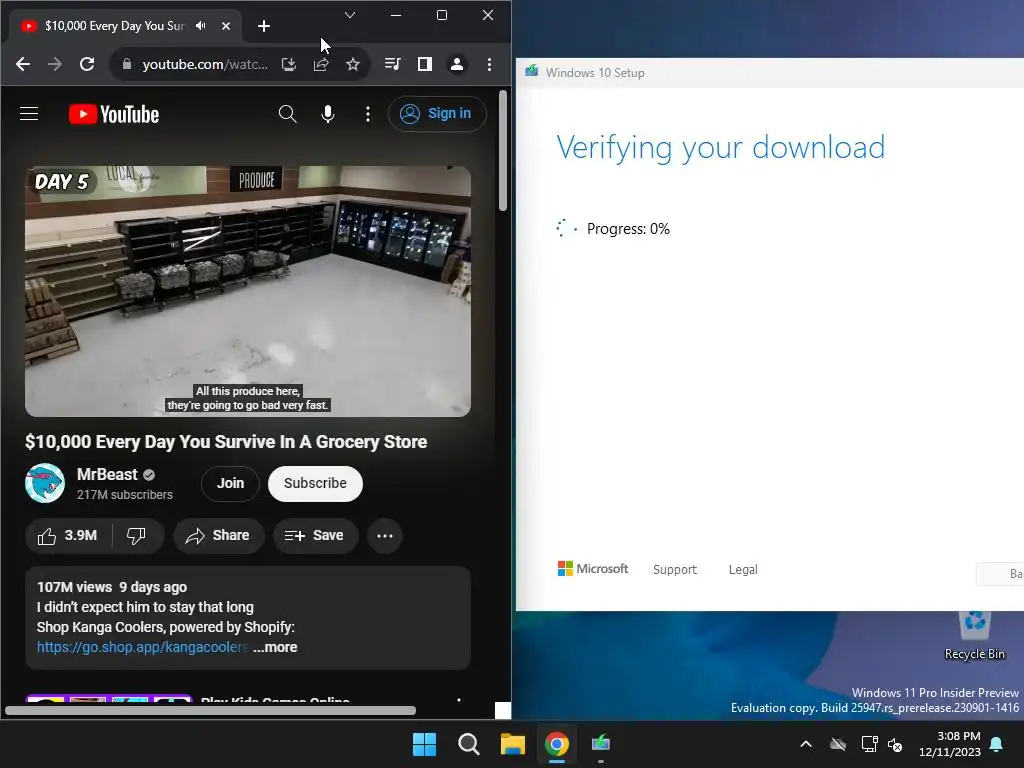
Task: Like the video (3.9M)
Action: [67, 536]
